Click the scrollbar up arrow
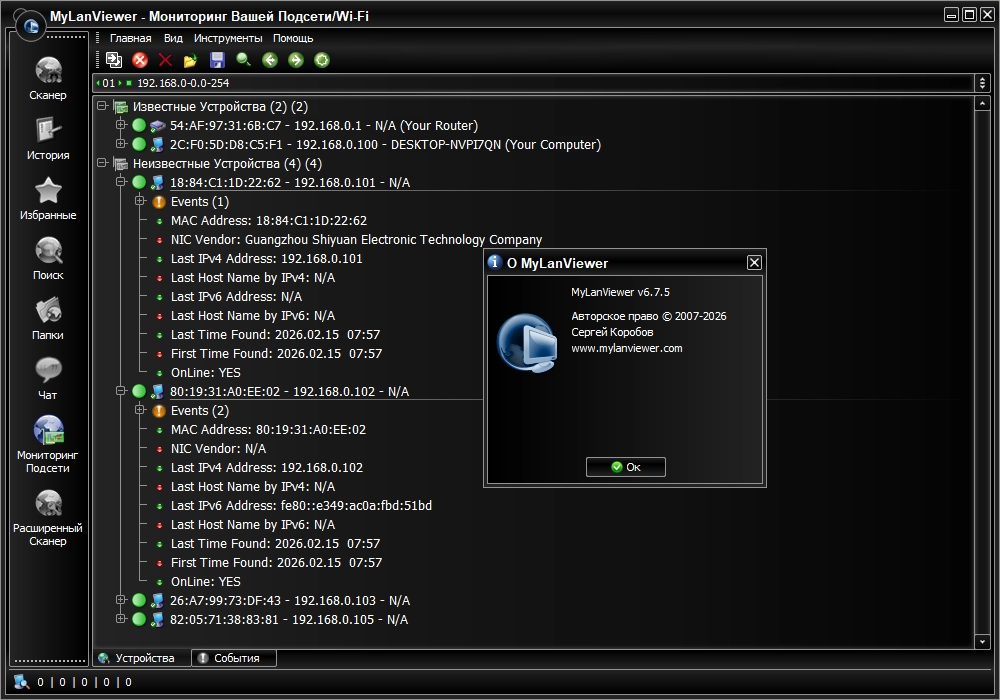Screen dimensions: 1000x700 tap(982, 103)
